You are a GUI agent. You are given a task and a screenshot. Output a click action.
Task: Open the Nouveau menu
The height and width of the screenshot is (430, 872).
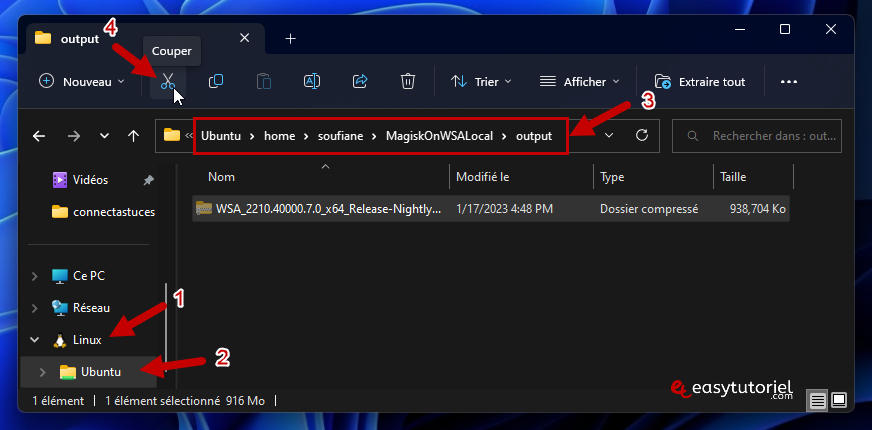click(82, 82)
